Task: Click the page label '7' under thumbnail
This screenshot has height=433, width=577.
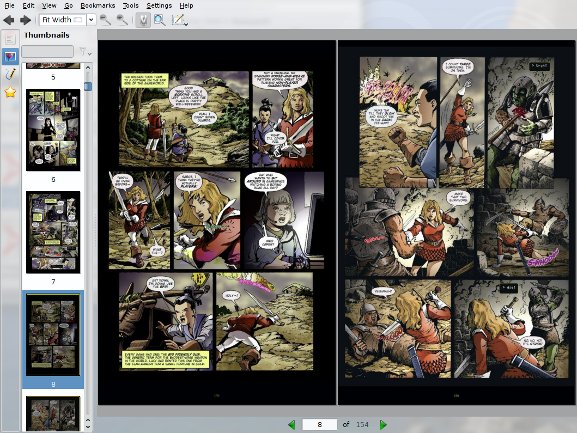Action: 53,281
